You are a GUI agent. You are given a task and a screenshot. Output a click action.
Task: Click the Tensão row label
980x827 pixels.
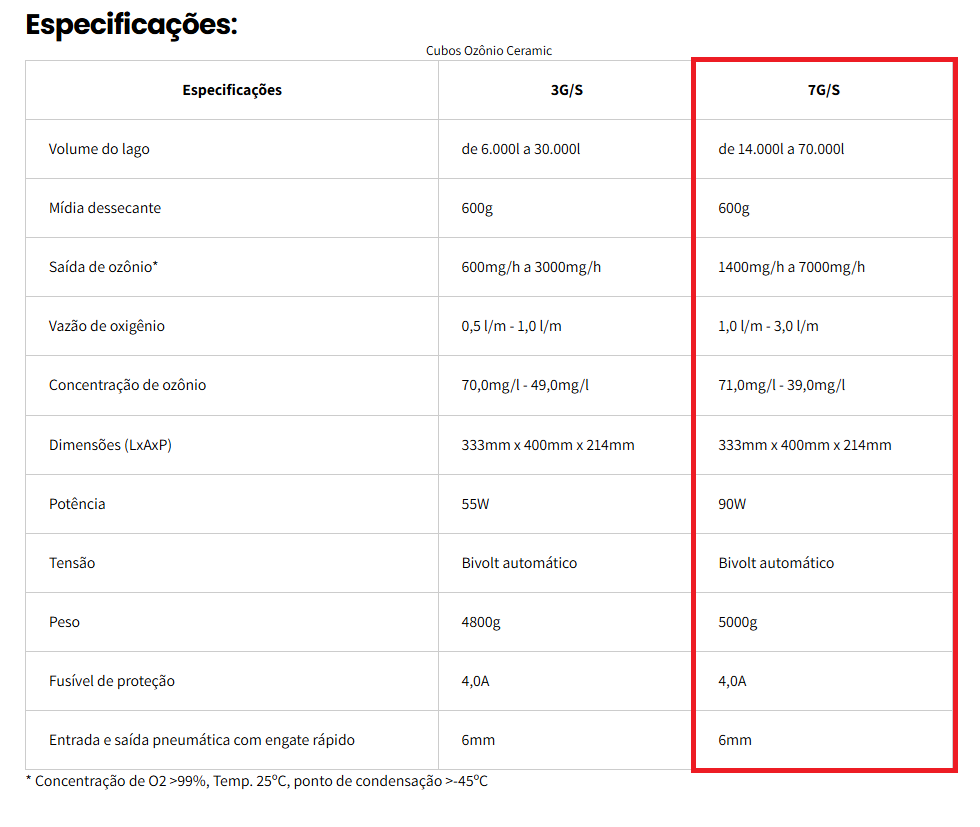pyautogui.click(x=72, y=563)
